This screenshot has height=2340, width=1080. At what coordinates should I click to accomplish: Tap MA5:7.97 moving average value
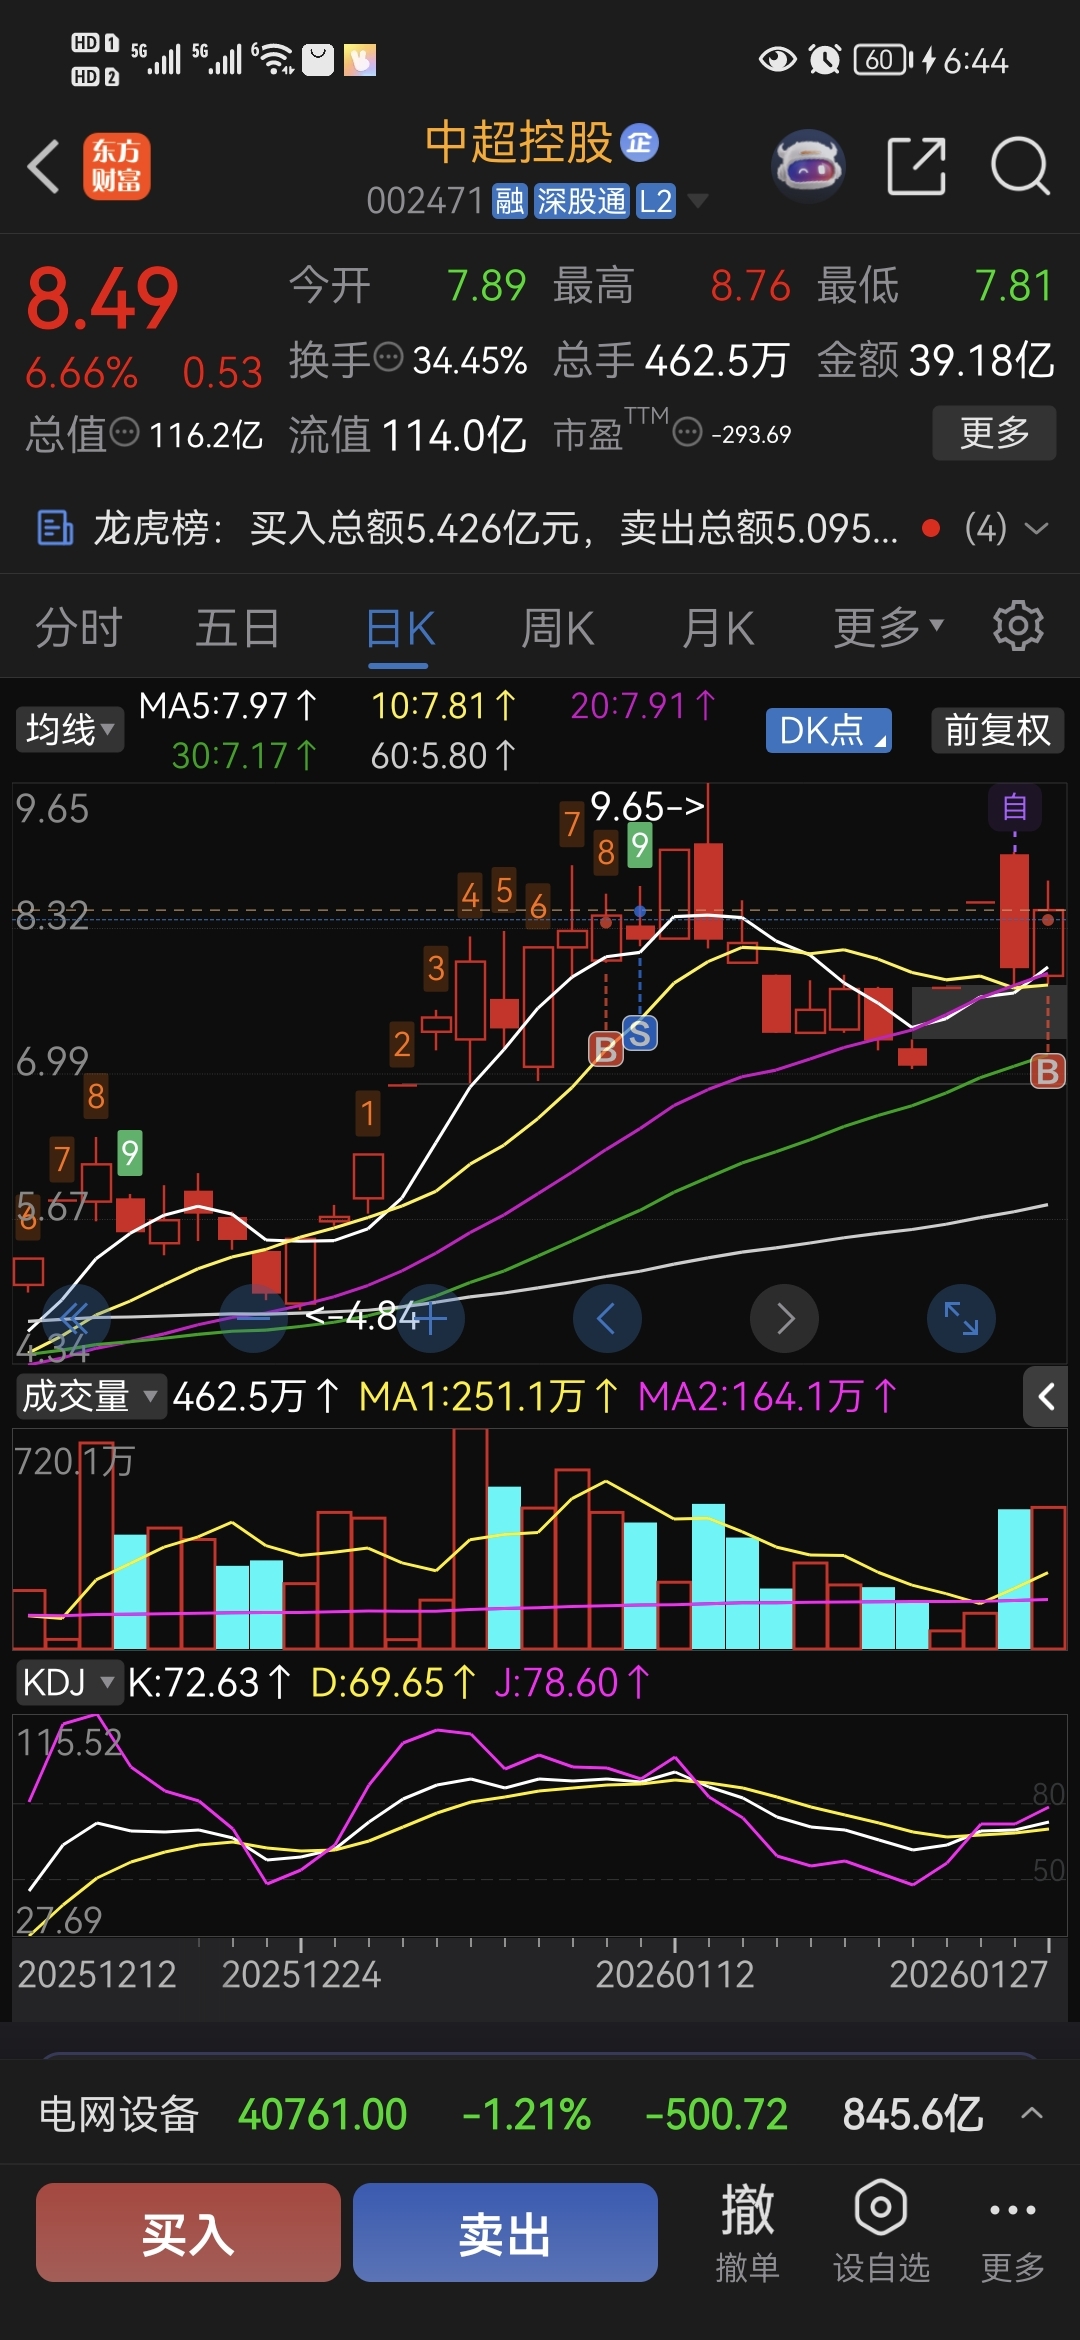(228, 706)
